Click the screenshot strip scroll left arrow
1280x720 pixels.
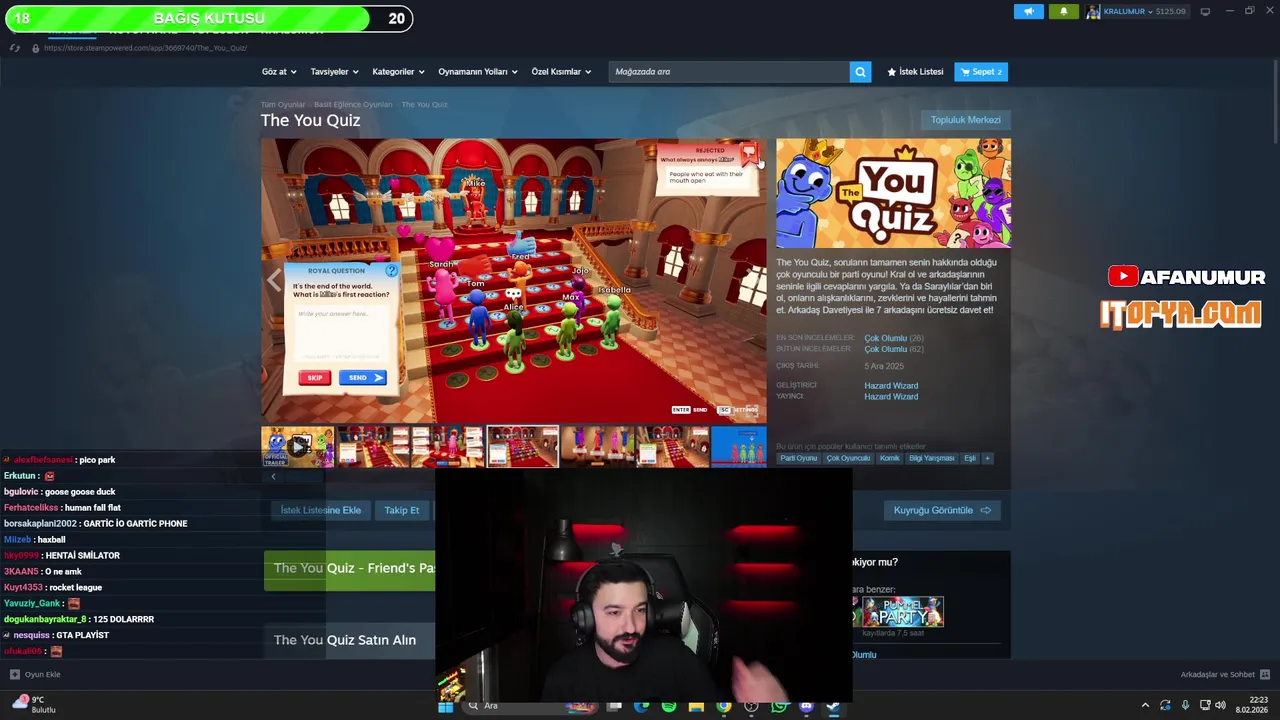pyautogui.click(x=273, y=477)
